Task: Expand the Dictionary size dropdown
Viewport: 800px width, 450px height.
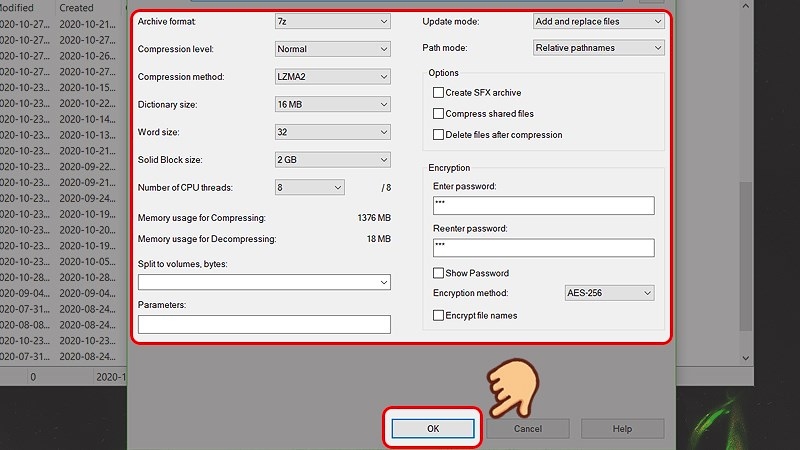Action: [x=333, y=104]
